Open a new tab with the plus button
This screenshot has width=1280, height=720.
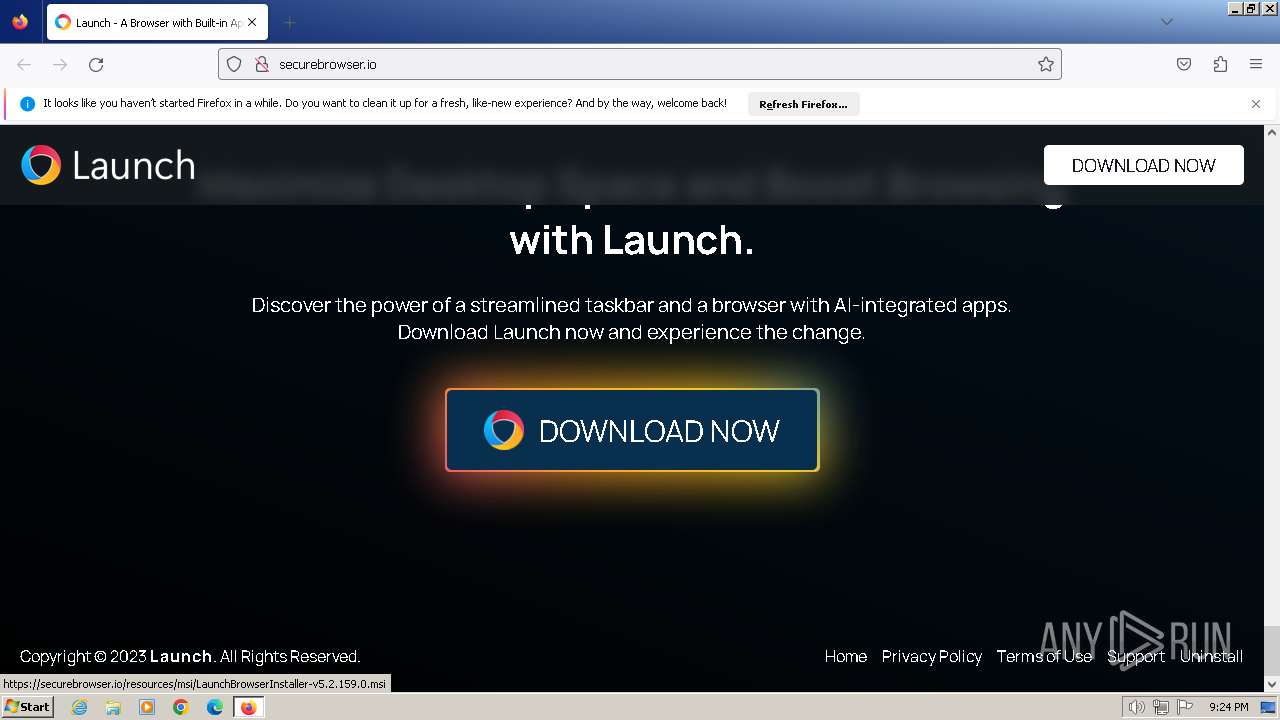pos(289,22)
